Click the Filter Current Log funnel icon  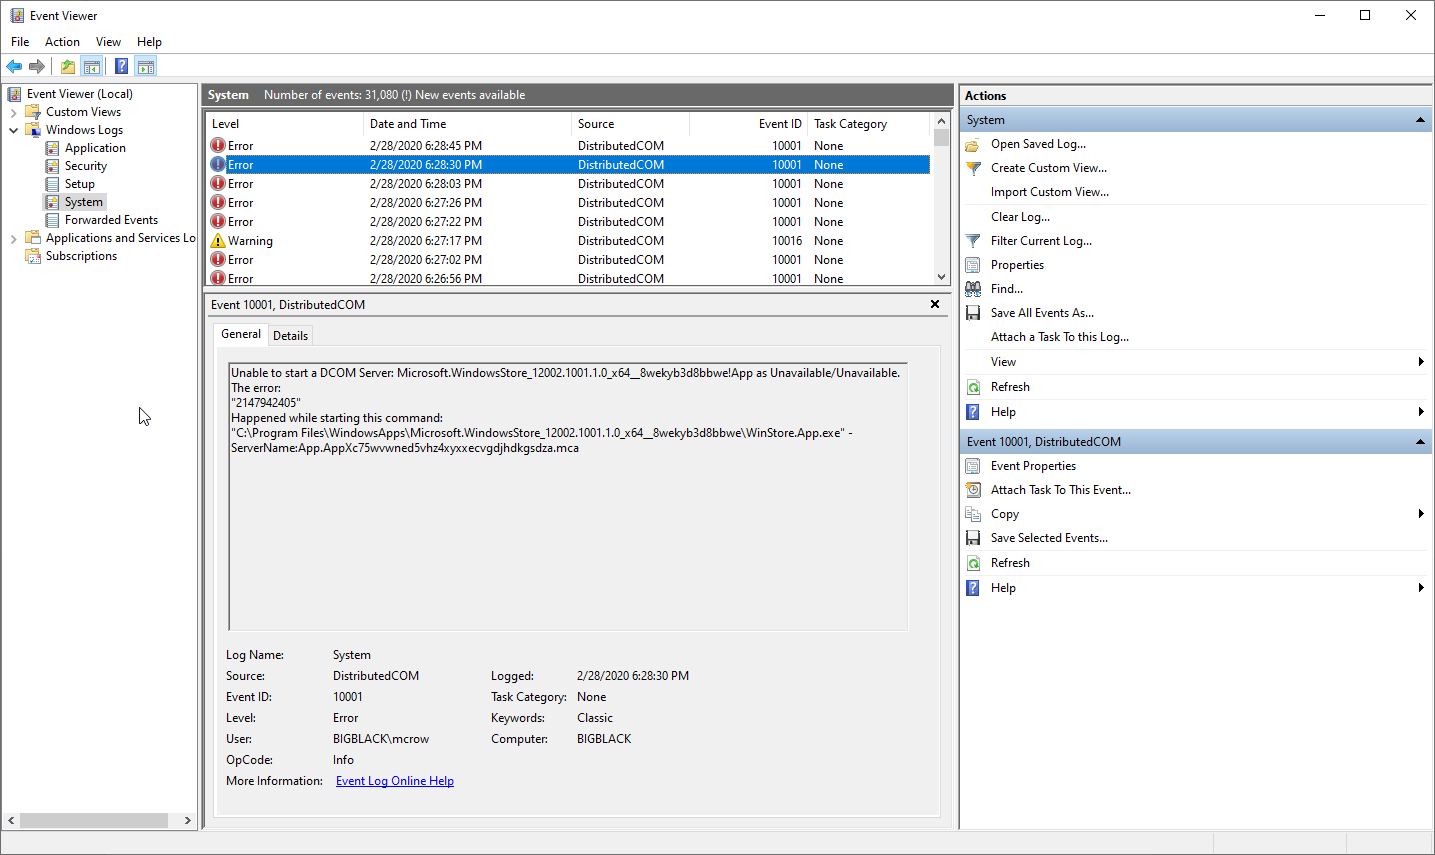click(x=973, y=241)
